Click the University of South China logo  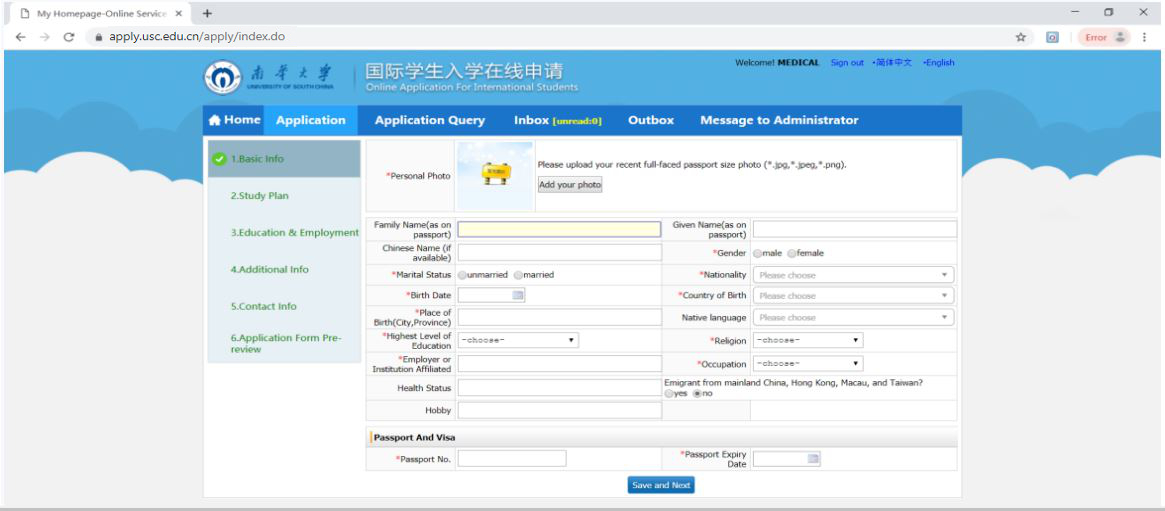coord(268,78)
